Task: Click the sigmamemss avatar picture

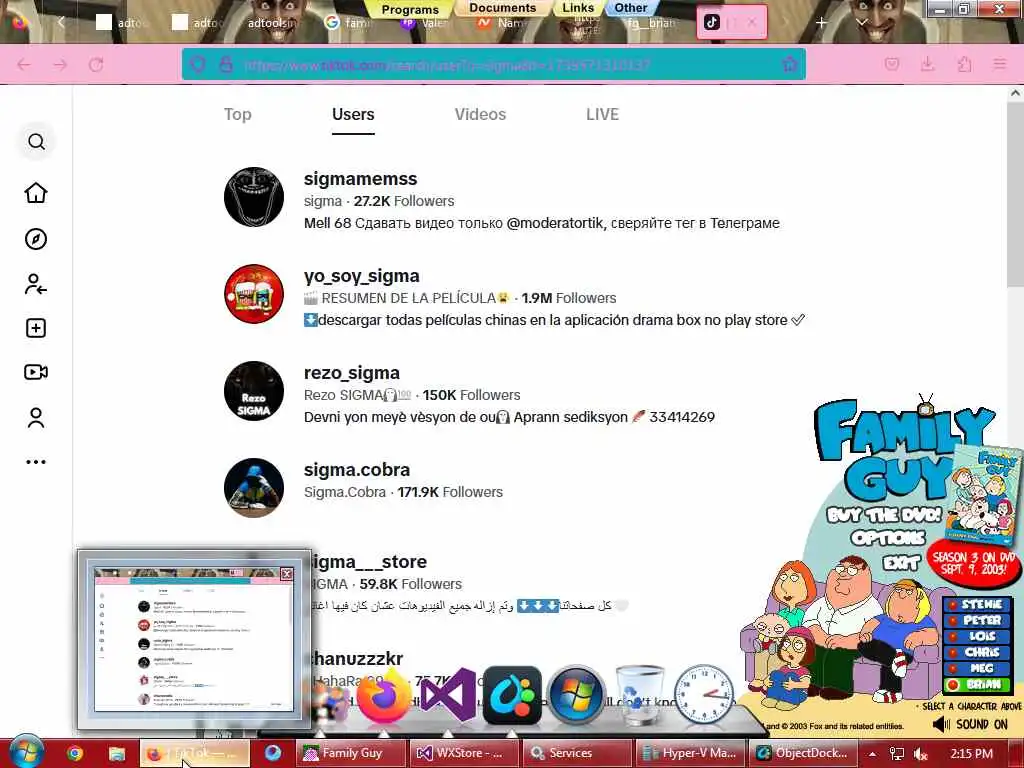Action: (x=254, y=197)
